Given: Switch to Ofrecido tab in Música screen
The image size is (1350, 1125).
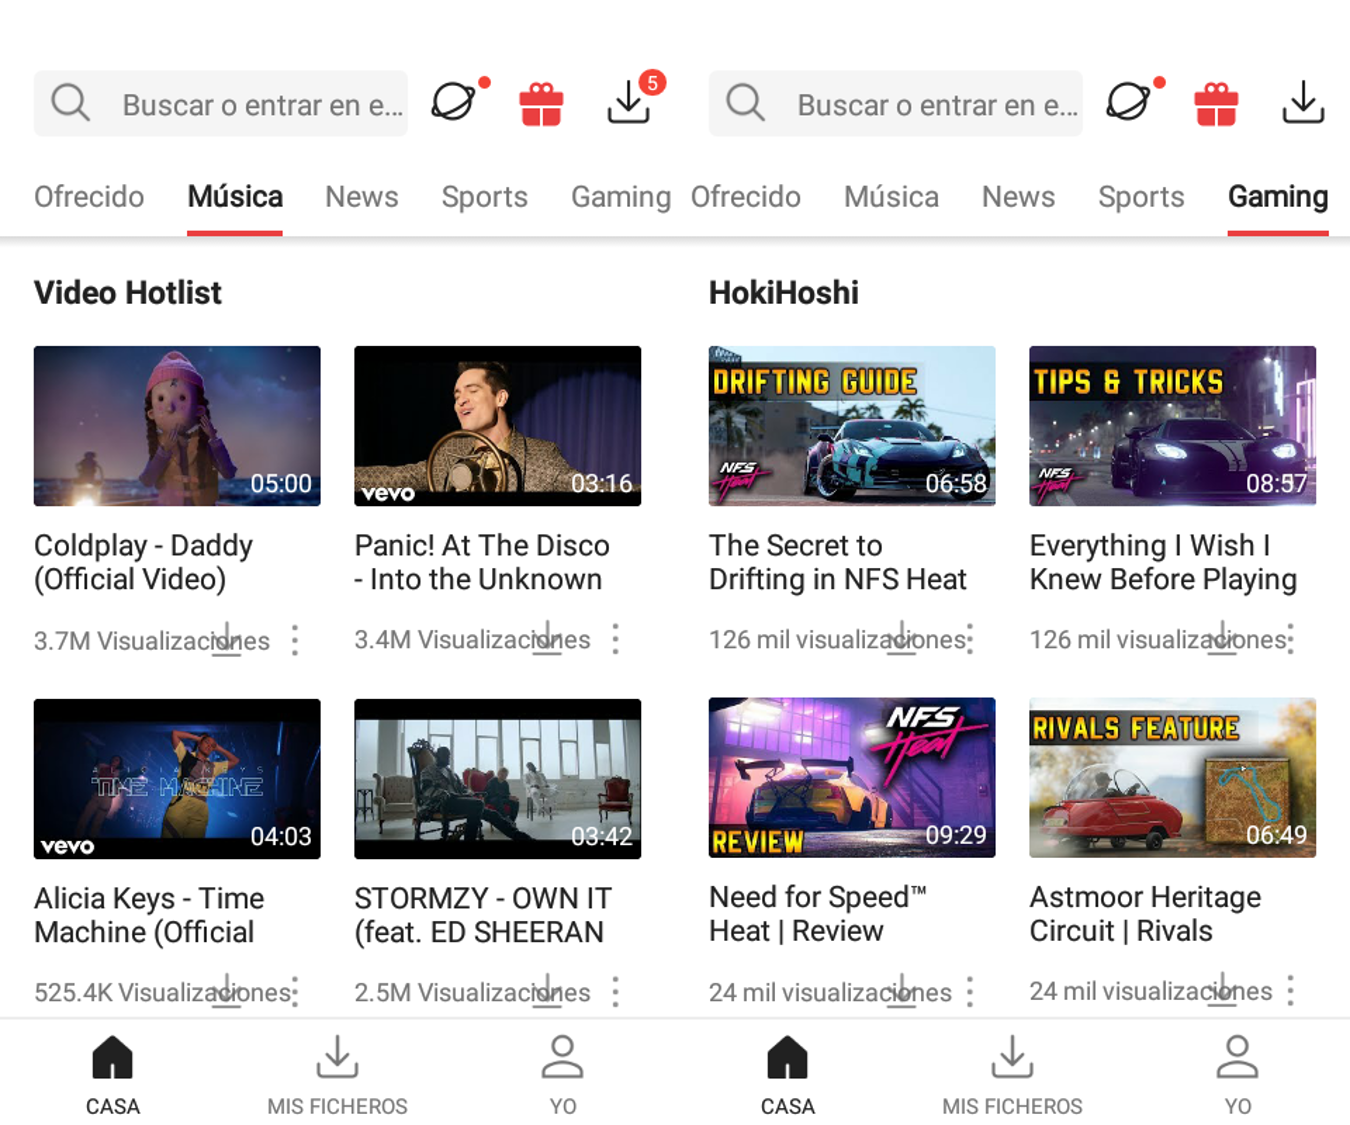Looking at the screenshot, I should click(x=89, y=197).
